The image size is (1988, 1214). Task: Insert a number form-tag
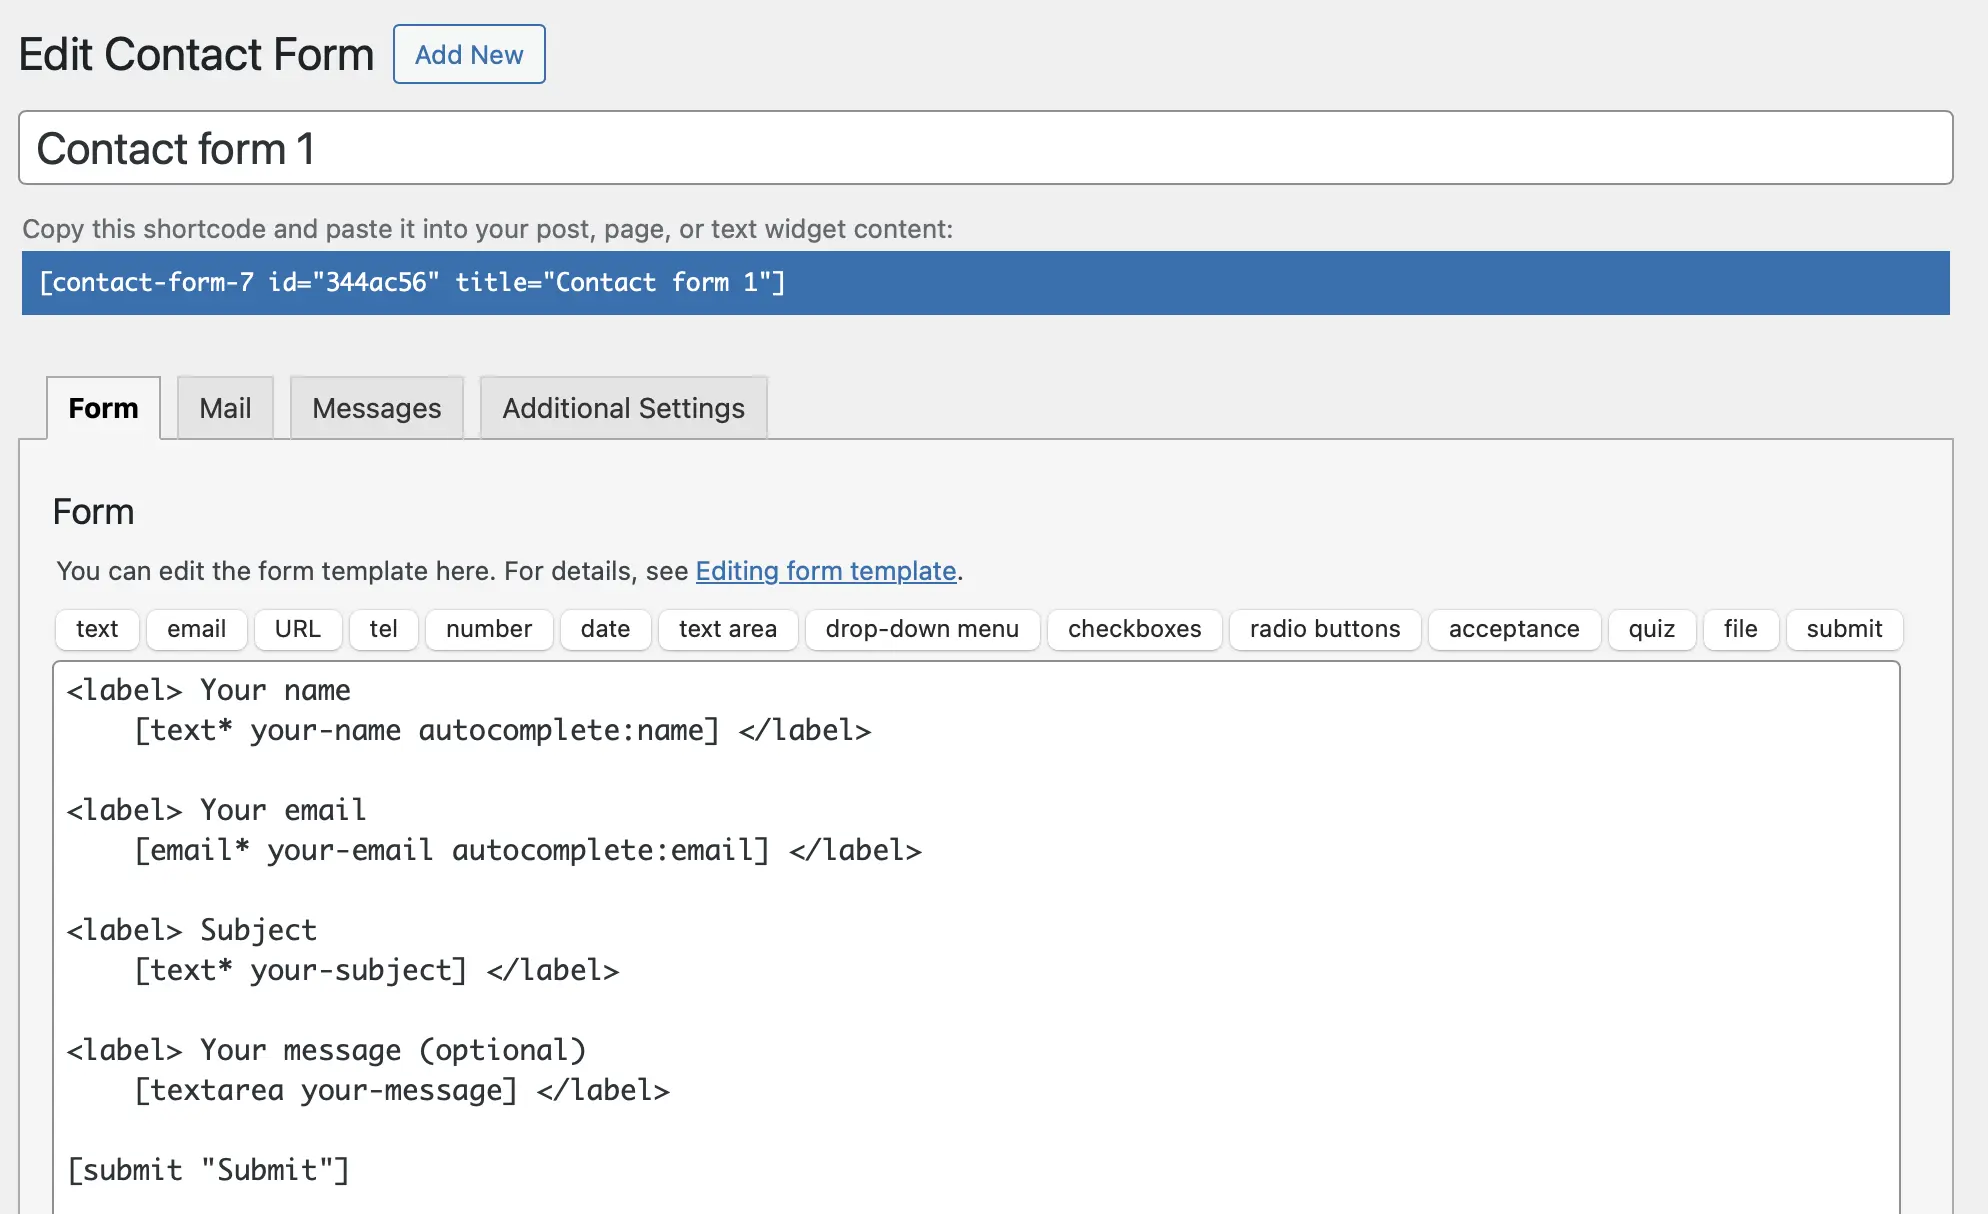(x=488, y=629)
